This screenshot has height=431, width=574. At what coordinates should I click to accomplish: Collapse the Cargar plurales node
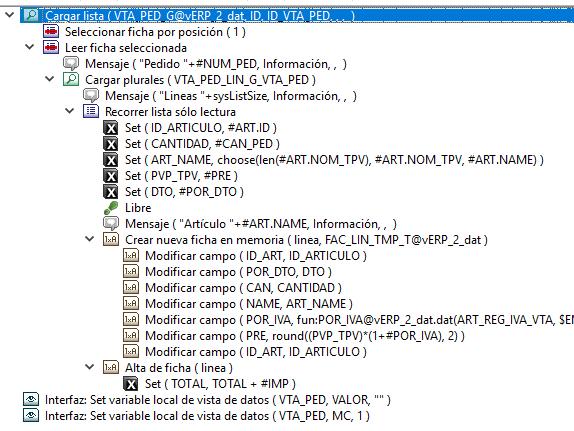[x=49, y=79]
